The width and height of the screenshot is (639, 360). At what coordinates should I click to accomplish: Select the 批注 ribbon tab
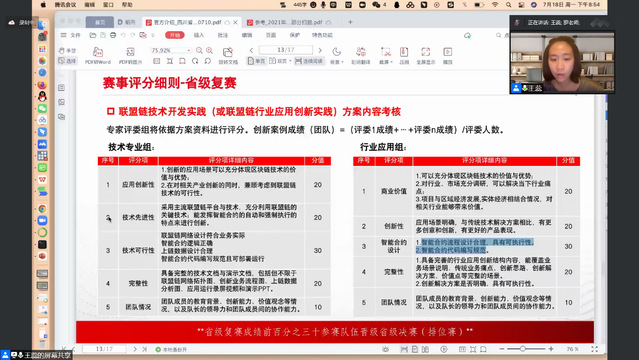[x=223, y=35]
